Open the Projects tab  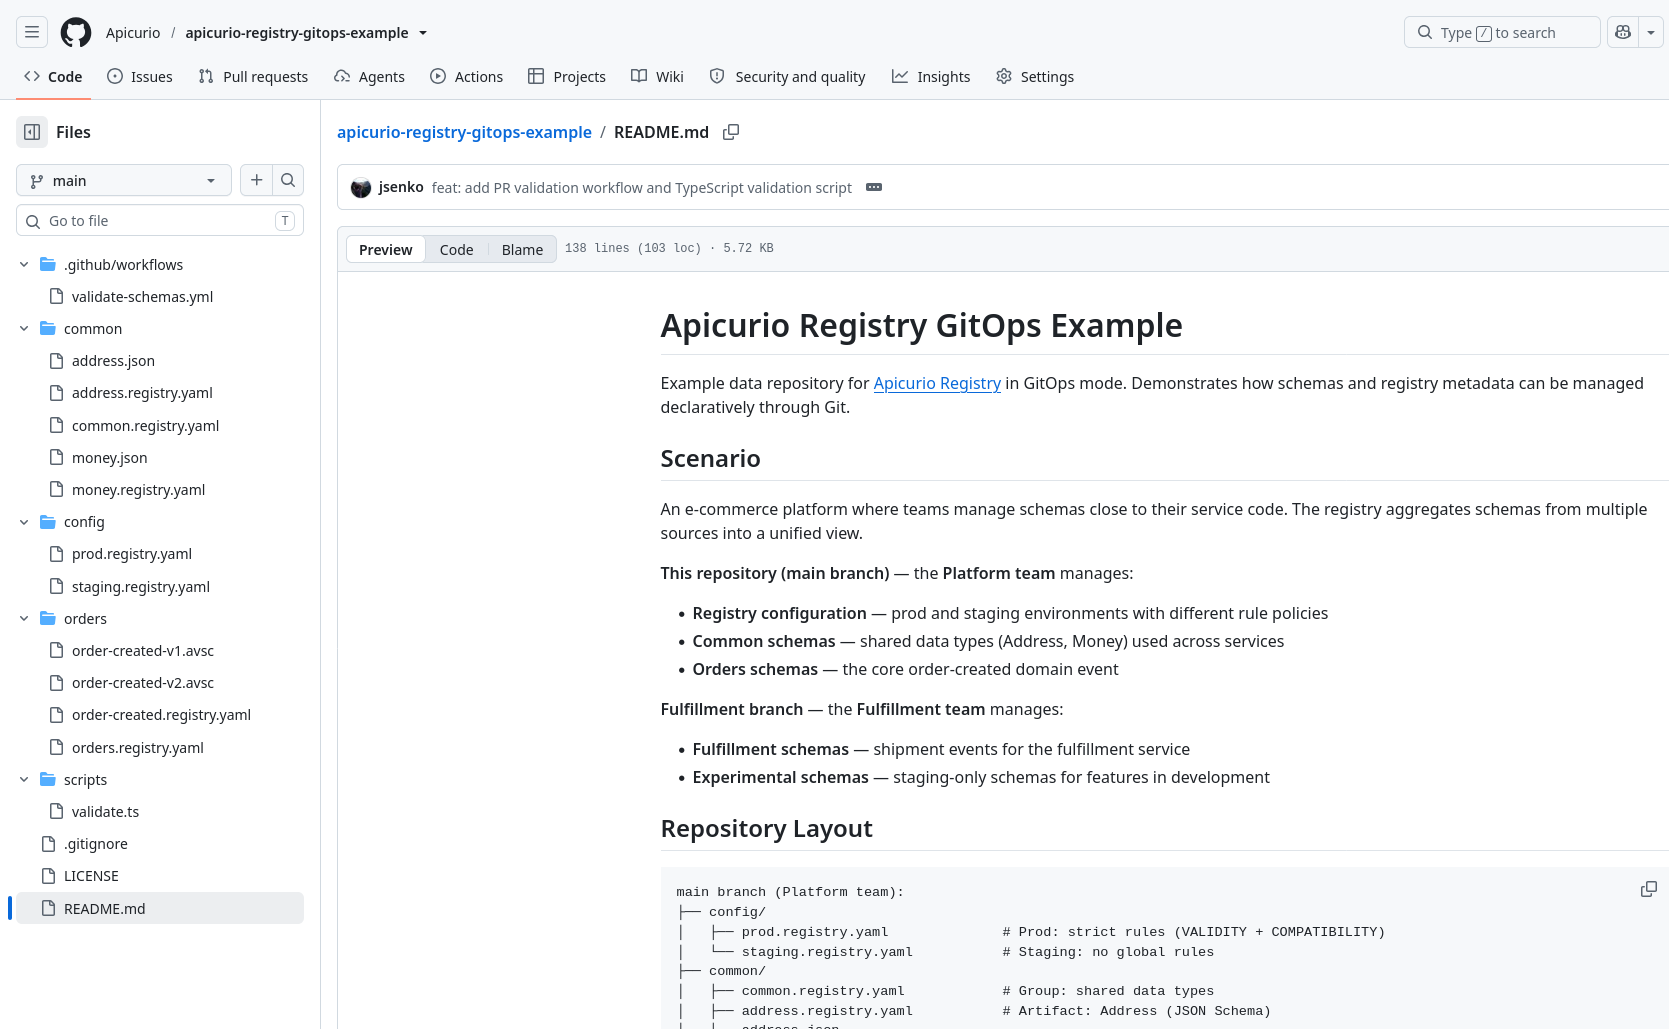(567, 76)
